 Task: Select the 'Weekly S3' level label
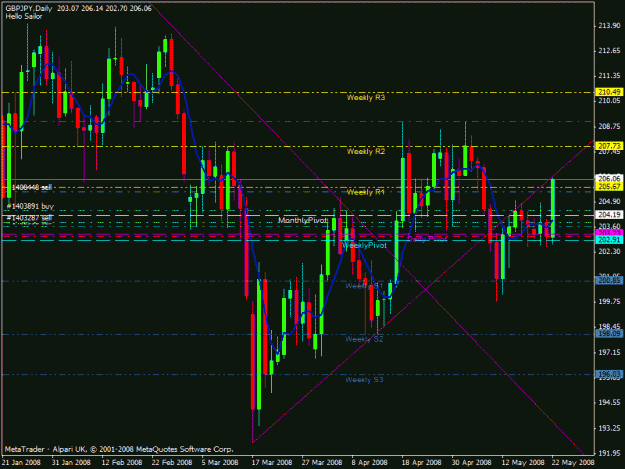[364, 380]
